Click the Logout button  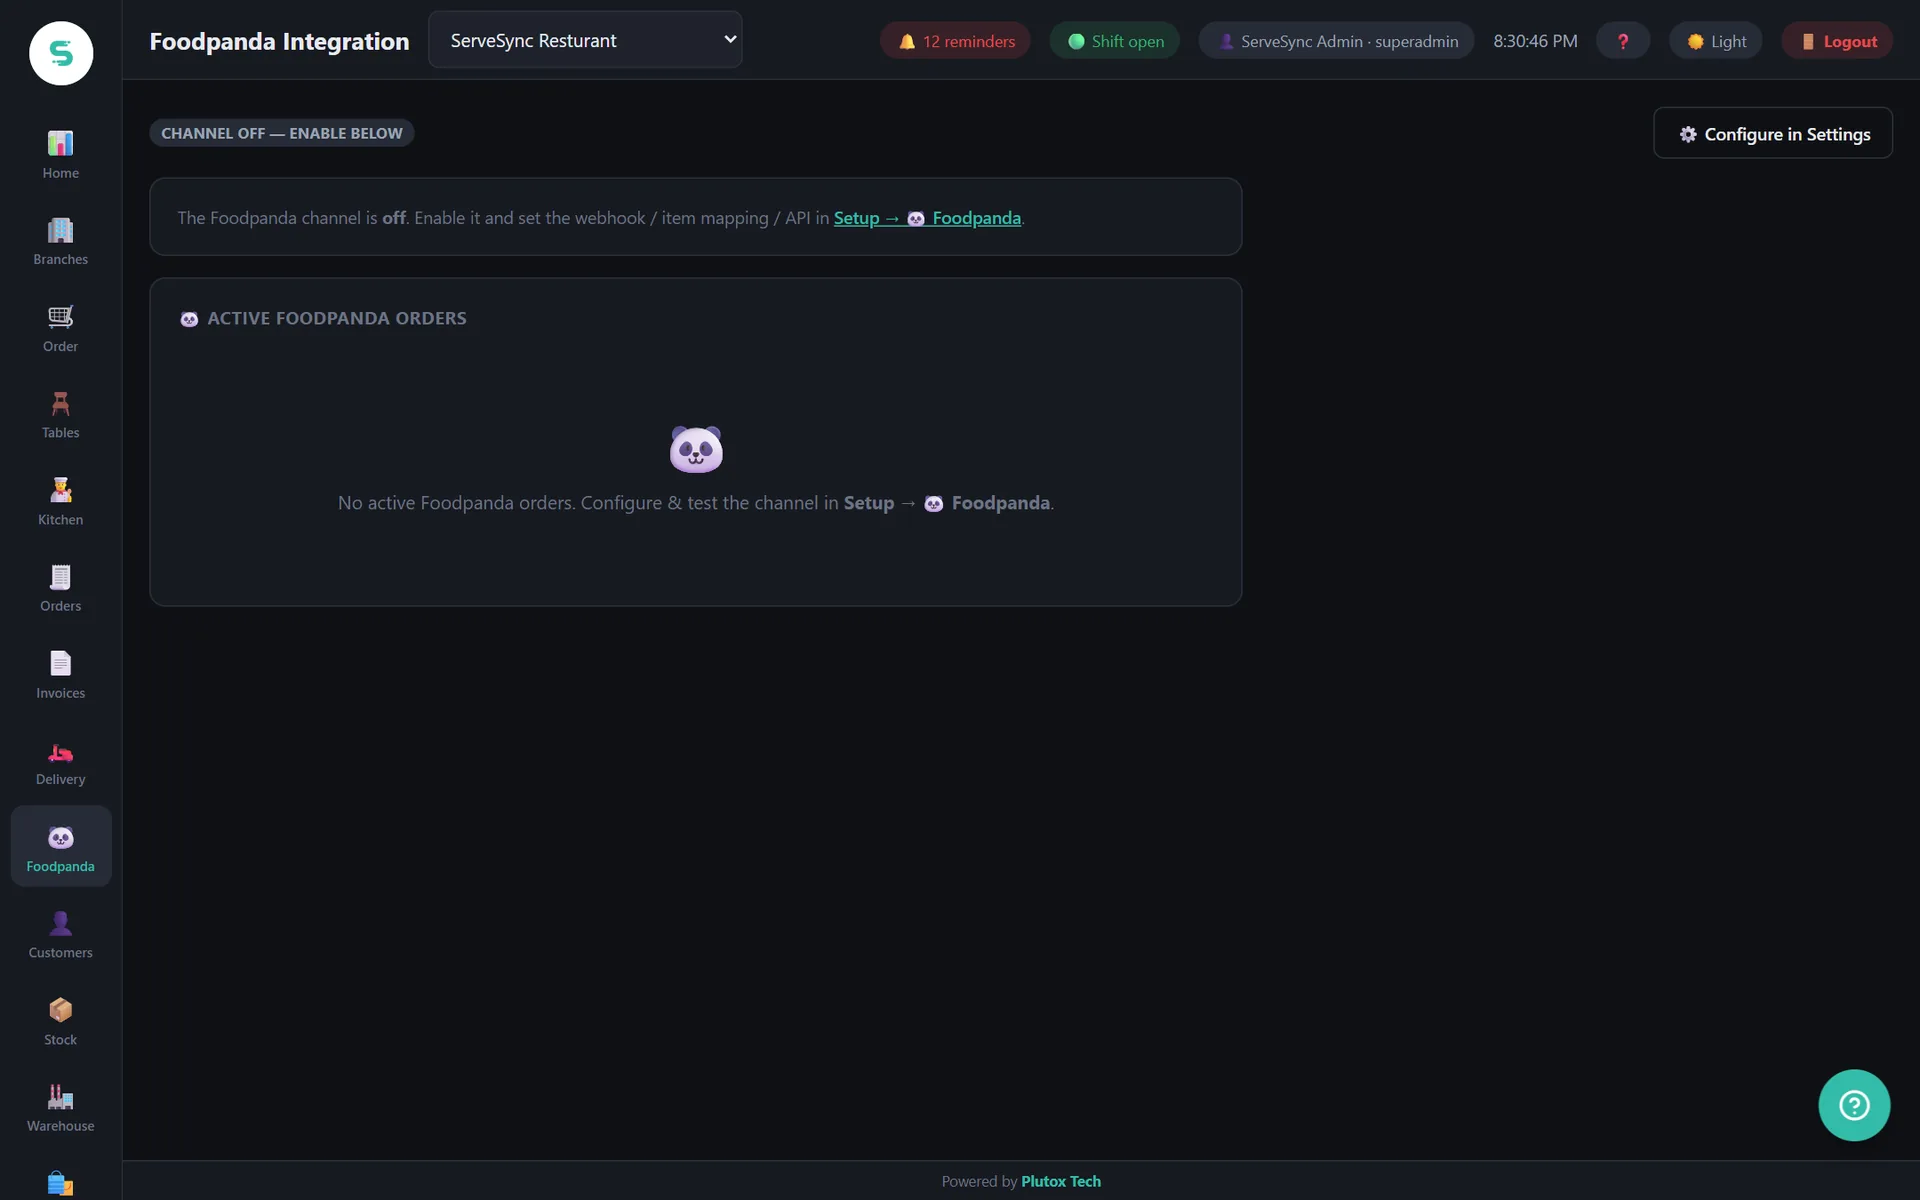pos(1837,41)
